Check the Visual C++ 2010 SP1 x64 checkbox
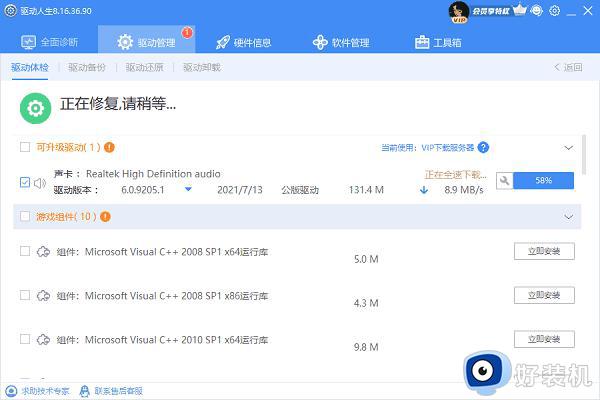The width and height of the screenshot is (600, 400). pos(25,339)
